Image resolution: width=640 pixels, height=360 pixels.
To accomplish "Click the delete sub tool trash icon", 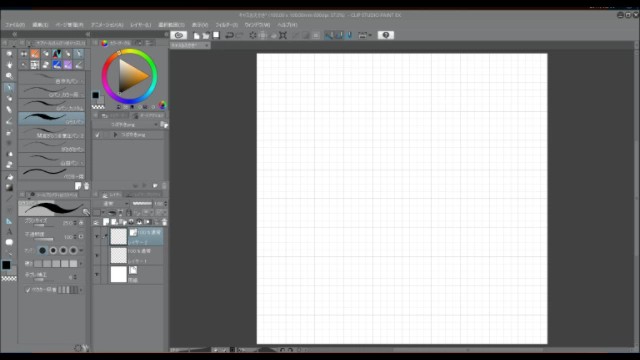I will point(87,186).
